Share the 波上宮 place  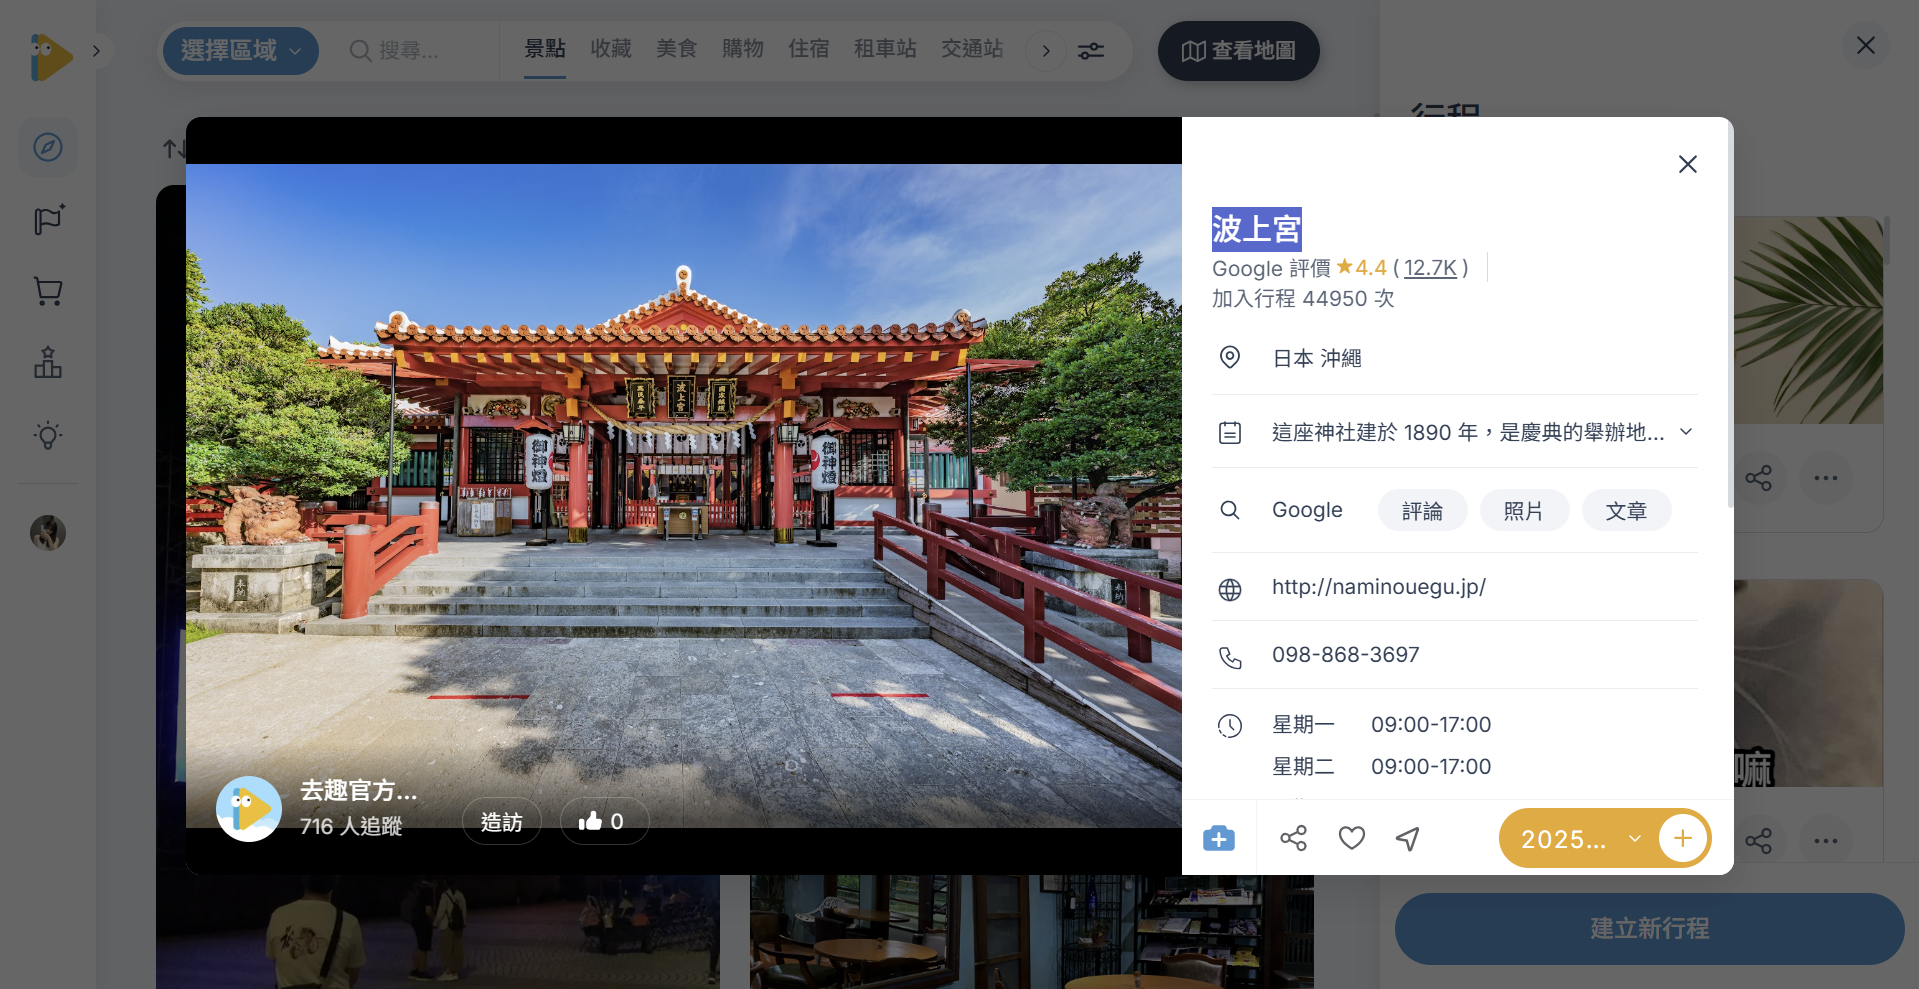(1294, 838)
